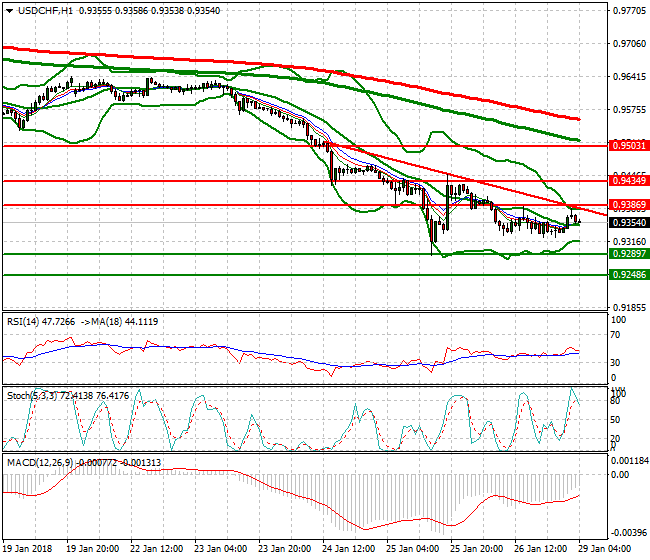Open the chart menu triangle beside USDCHF,H1
The height and width of the screenshot is (560, 650).
(x=9, y=11)
